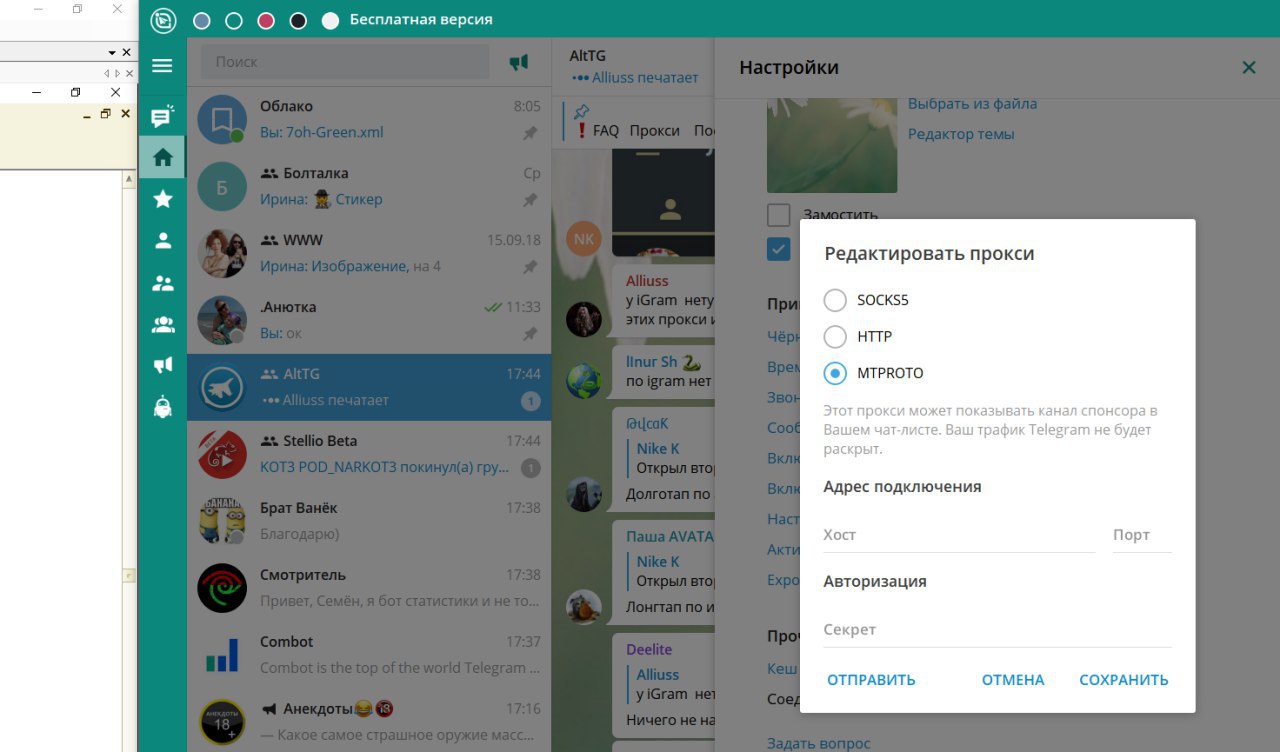Screen dimensions: 1280x752
Task: Click the СОХРАНИТЬ button
Action: click(1124, 680)
